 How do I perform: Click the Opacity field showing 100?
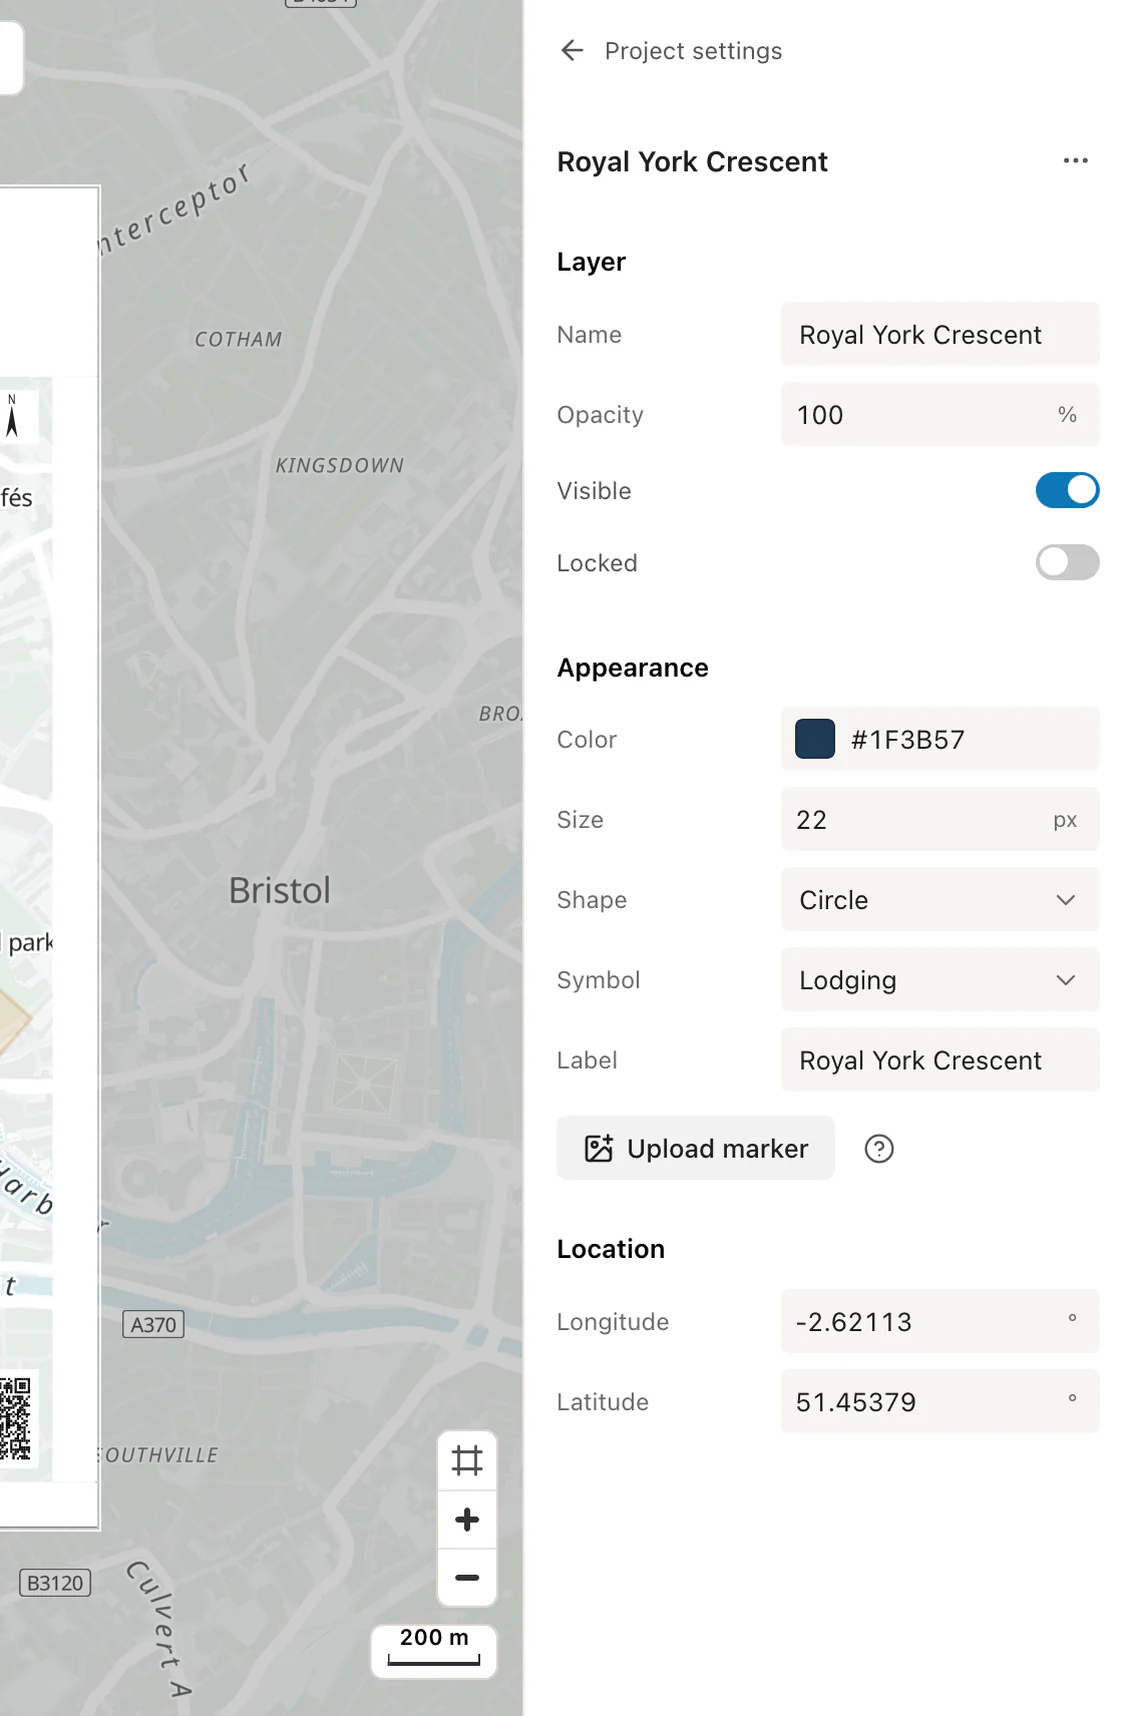pyautogui.click(x=939, y=414)
